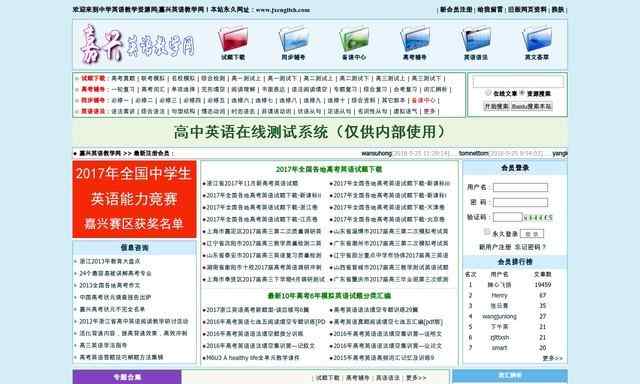Open 新会员注册 in top bar
The image size is (640, 384).
click(x=456, y=9)
